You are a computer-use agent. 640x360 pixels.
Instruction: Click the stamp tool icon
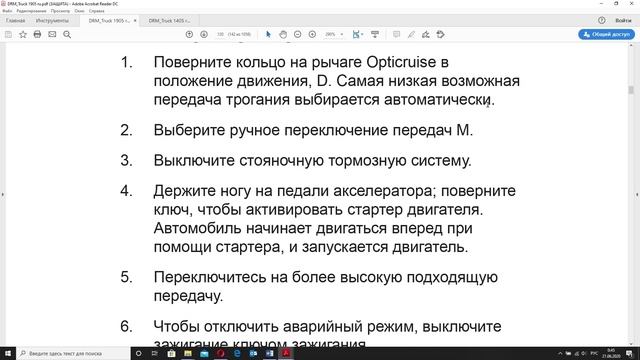pyautogui.click(x=440, y=35)
